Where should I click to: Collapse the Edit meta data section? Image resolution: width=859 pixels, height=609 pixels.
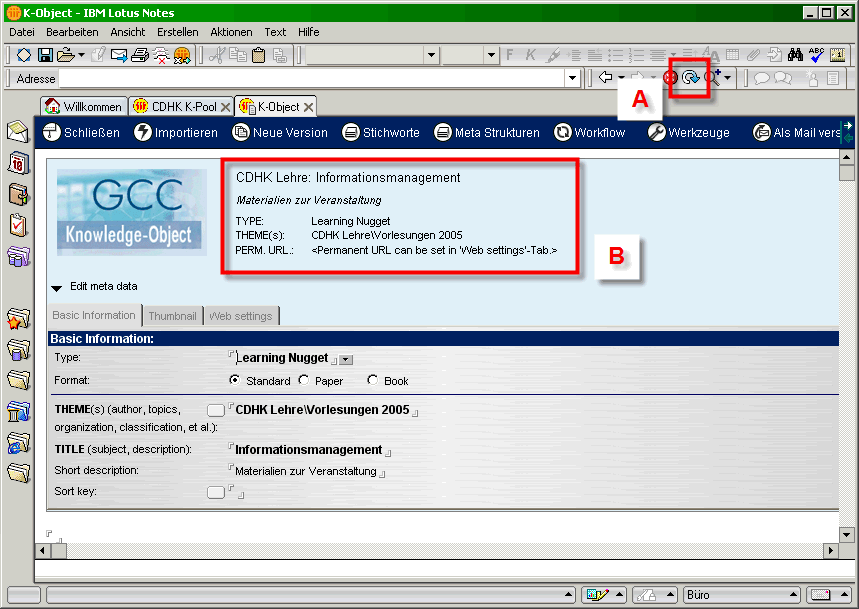(56, 288)
